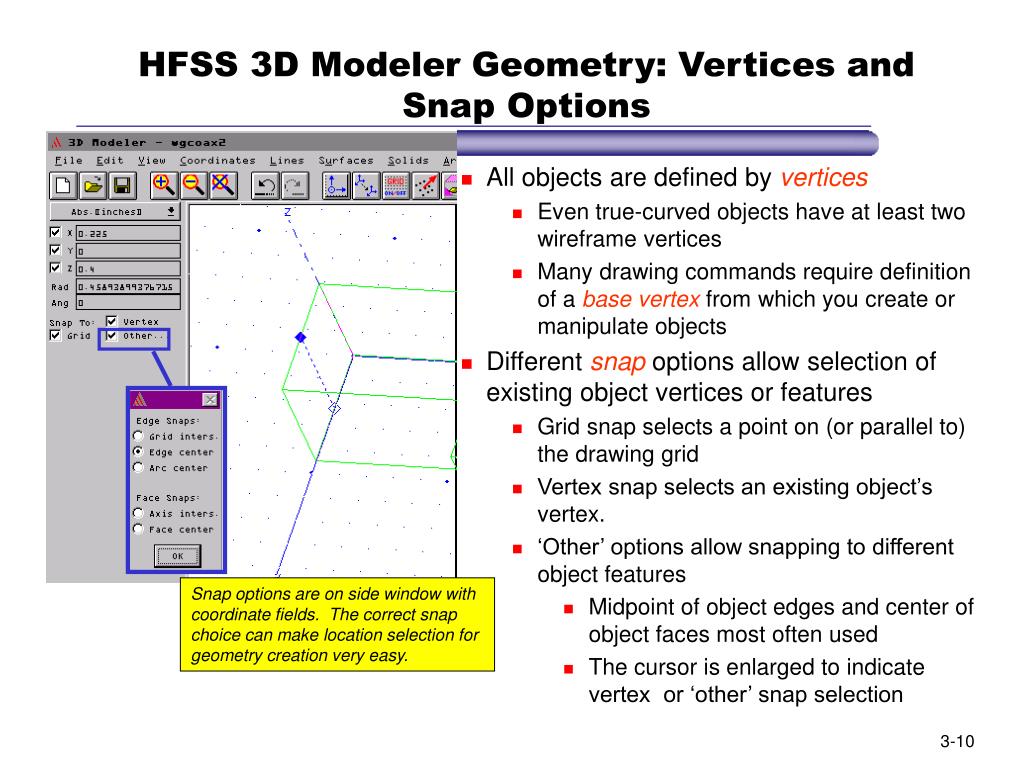
Task: Click the Redo arrow icon
Action: (295, 186)
